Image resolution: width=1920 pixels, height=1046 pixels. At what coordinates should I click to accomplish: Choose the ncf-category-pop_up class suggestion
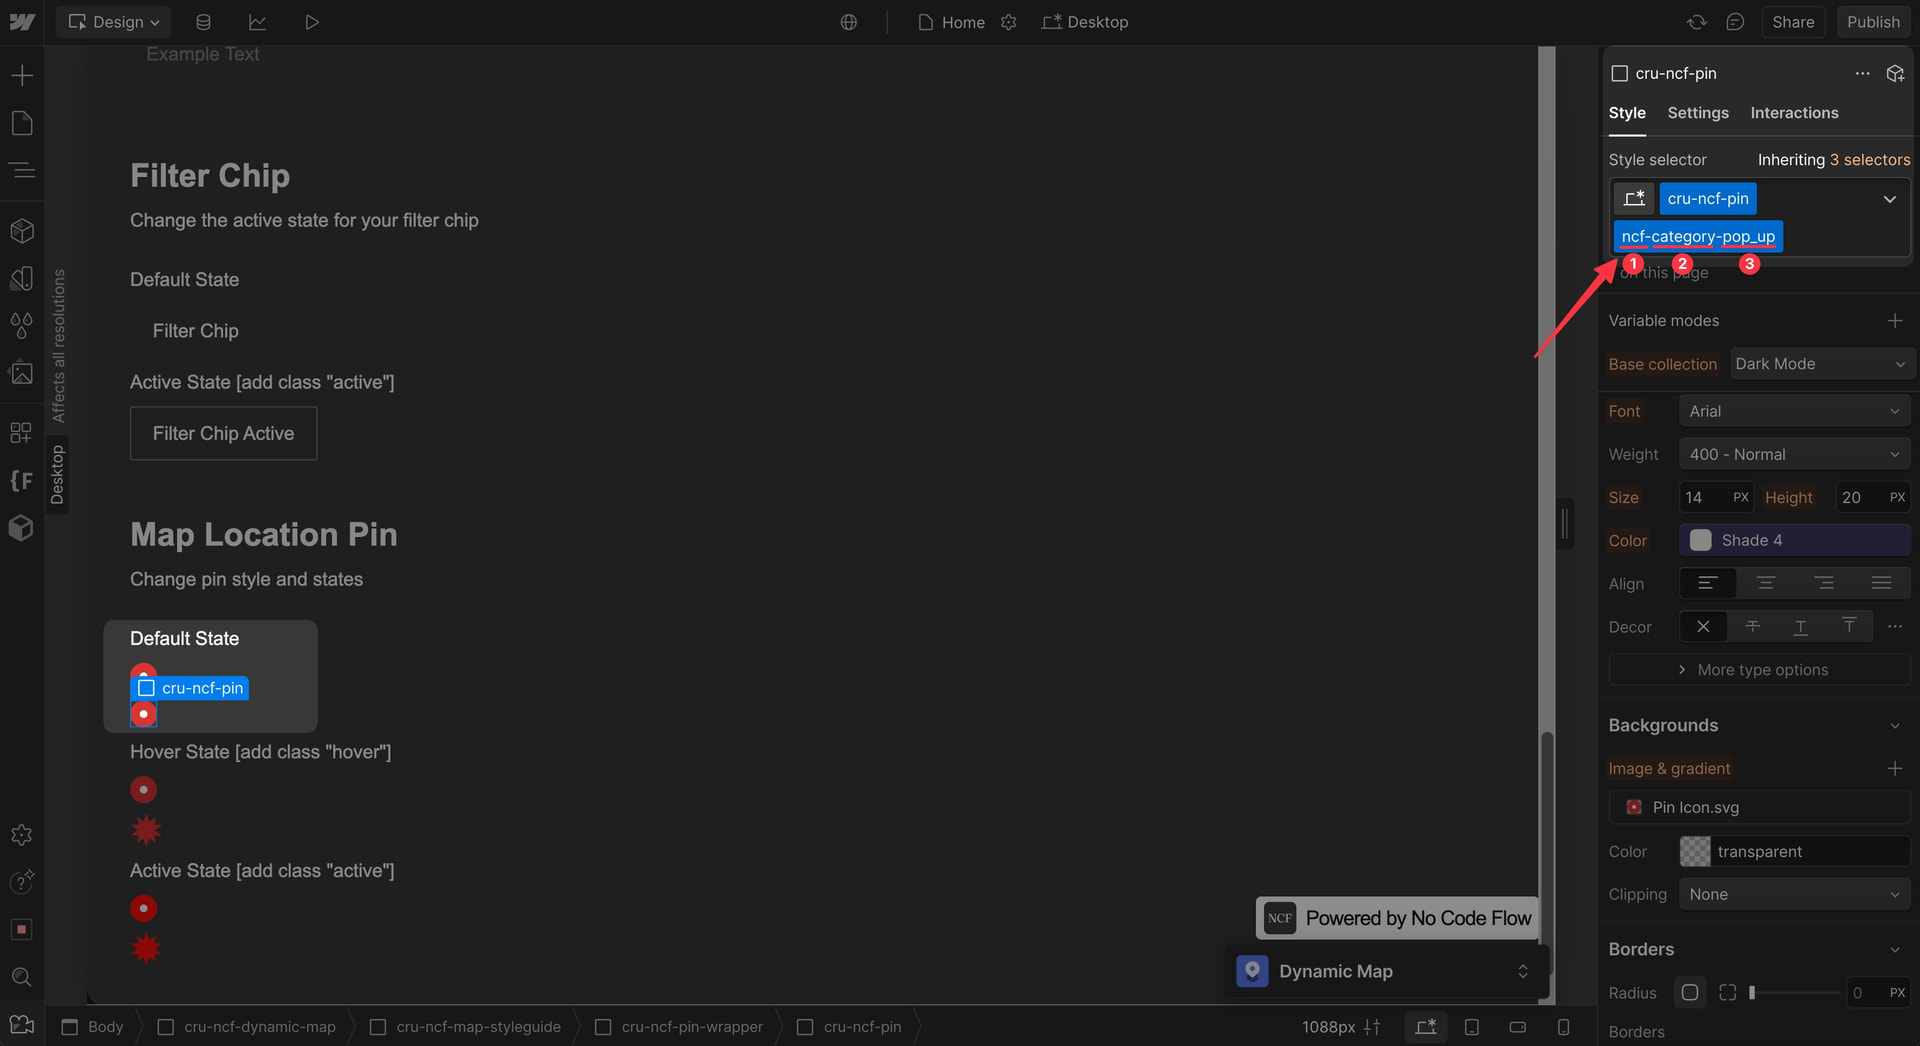1698,237
